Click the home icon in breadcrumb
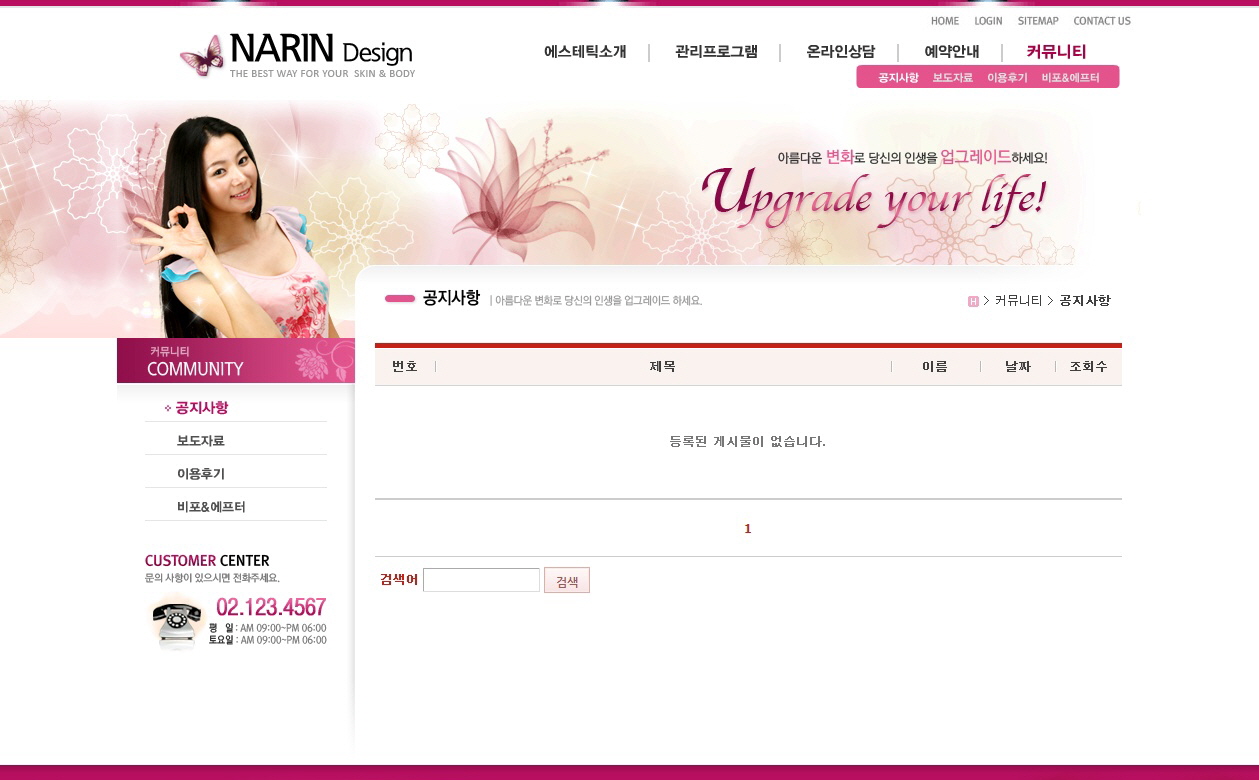1259x780 pixels. tap(973, 301)
